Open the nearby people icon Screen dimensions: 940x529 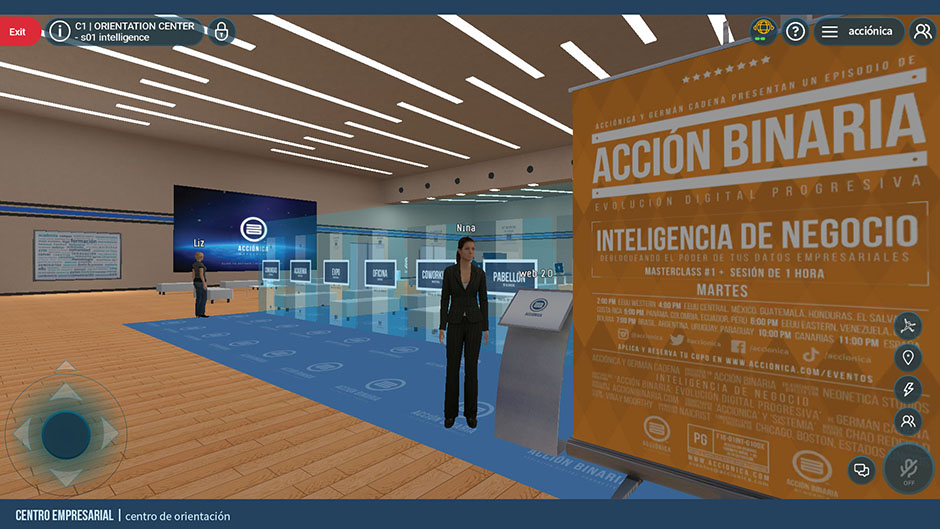(908, 421)
